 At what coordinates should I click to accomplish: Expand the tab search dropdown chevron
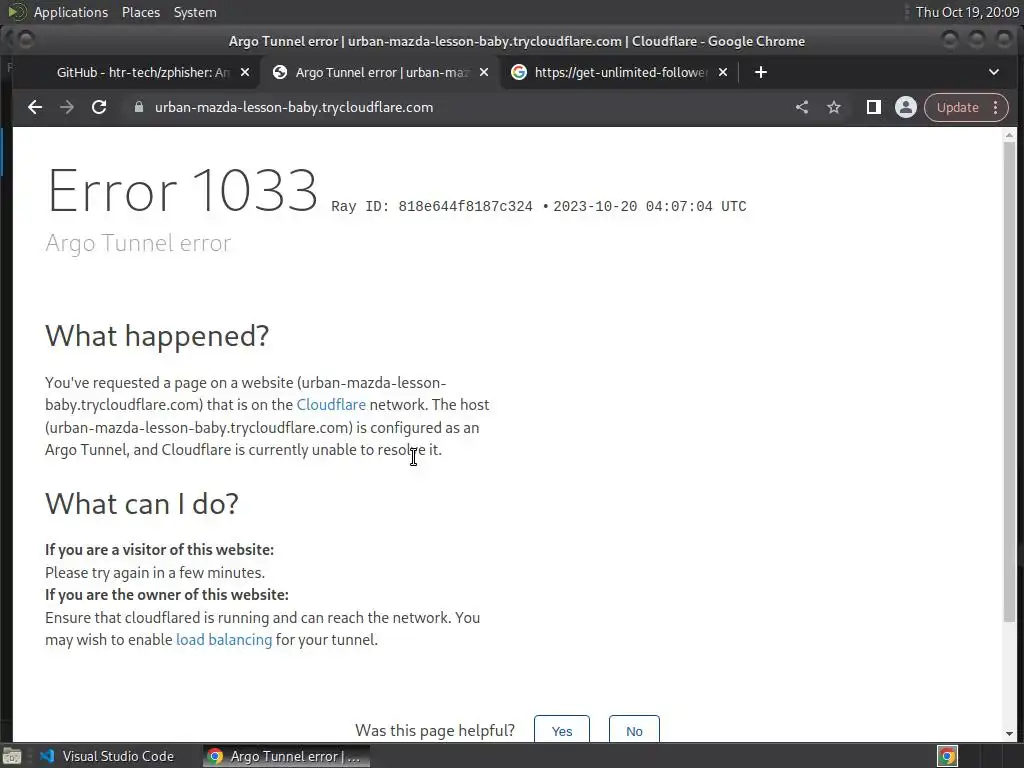tap(994, 72)
